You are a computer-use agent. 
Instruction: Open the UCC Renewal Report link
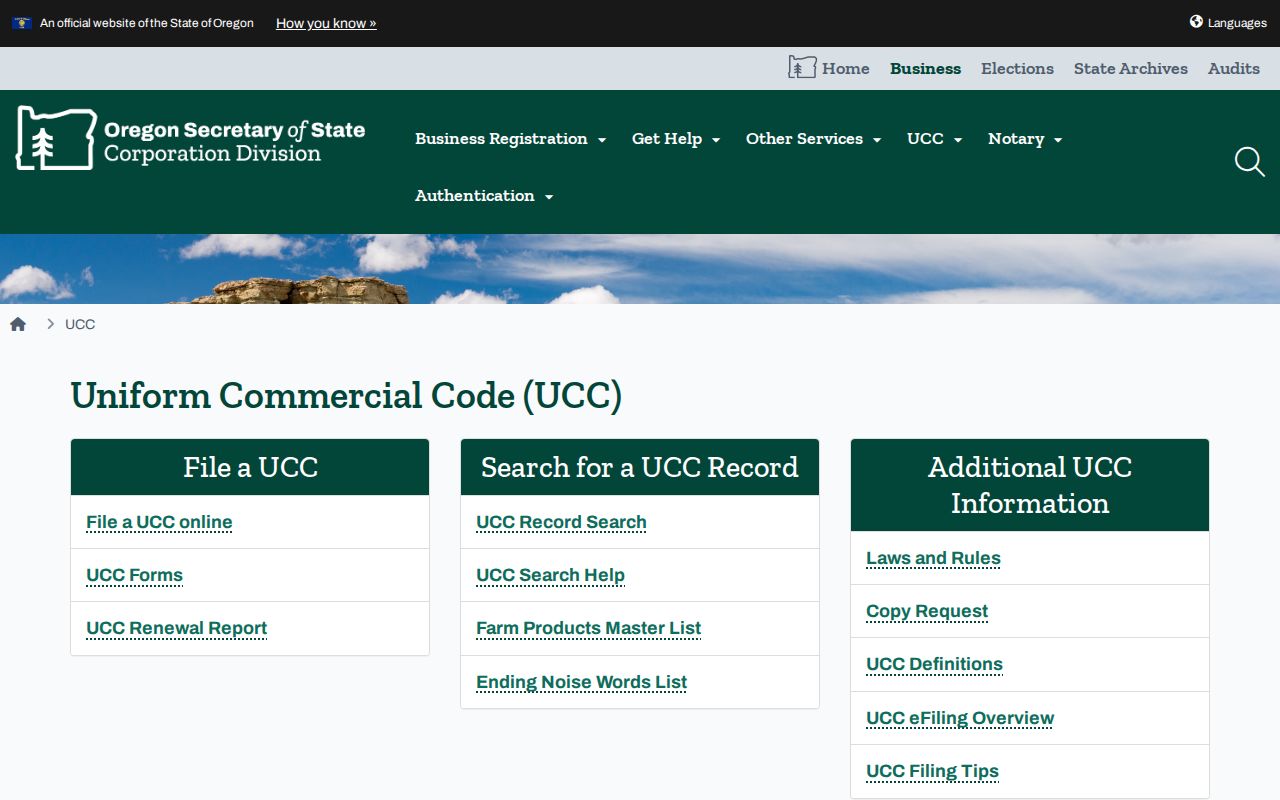[x=176, y=628]
